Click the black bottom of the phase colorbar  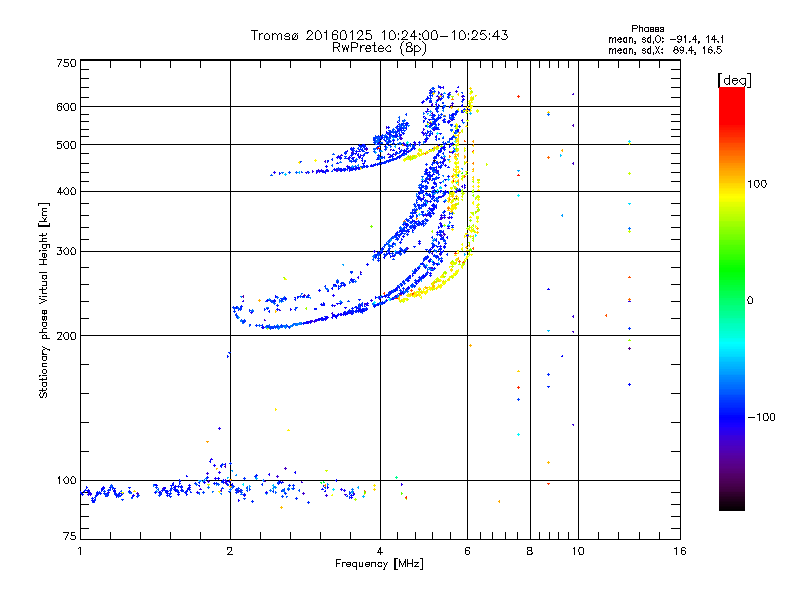732,504
